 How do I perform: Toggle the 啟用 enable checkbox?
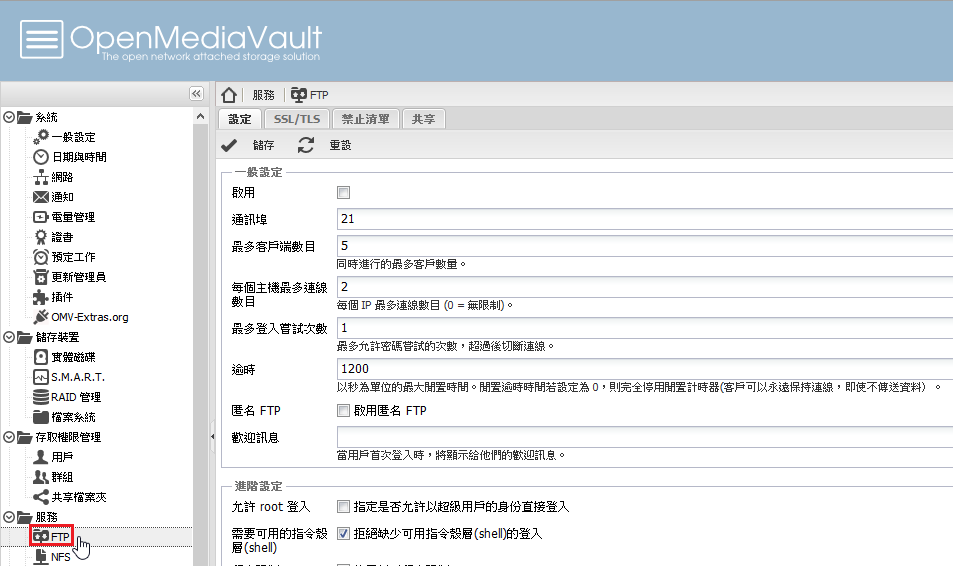343,193
